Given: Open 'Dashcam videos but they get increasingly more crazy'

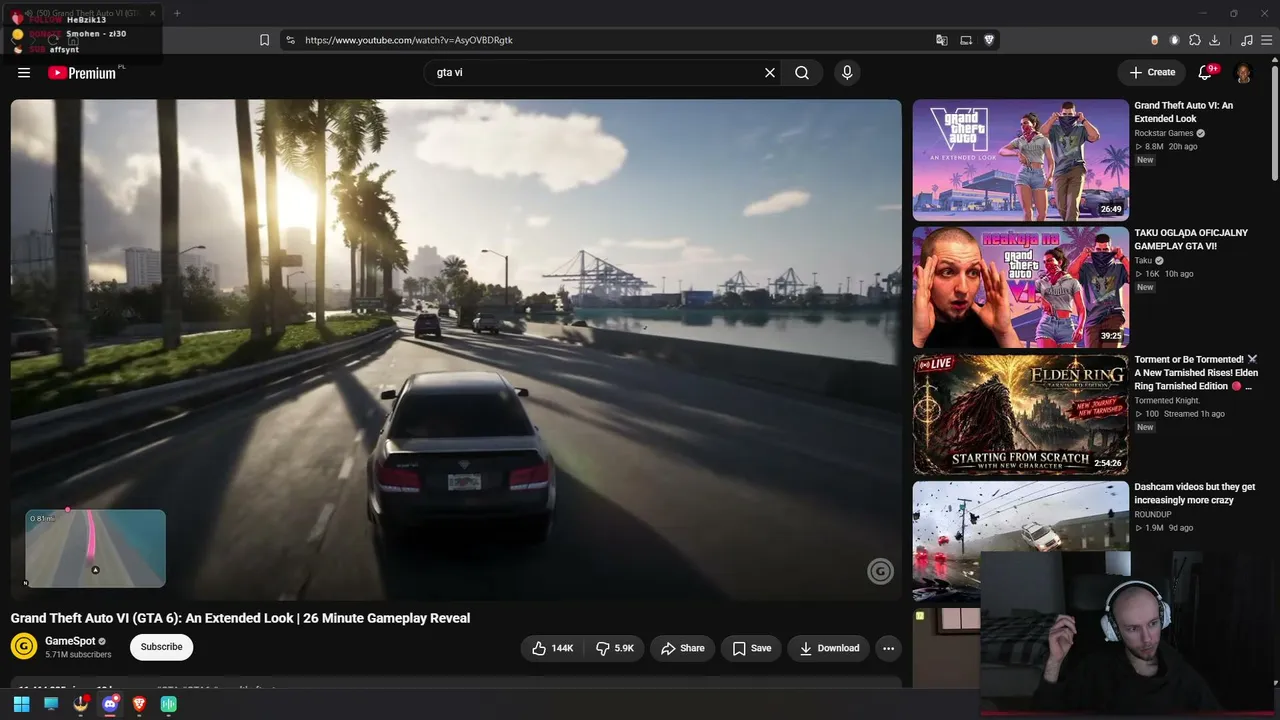Looking at the screenshot, I should pos(1194,493).
